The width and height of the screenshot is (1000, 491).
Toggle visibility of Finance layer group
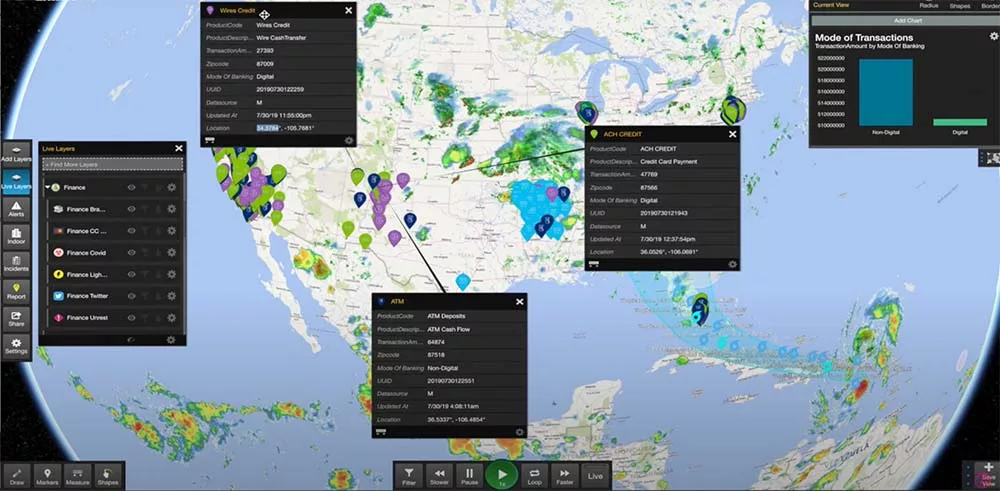coord(131,187)
